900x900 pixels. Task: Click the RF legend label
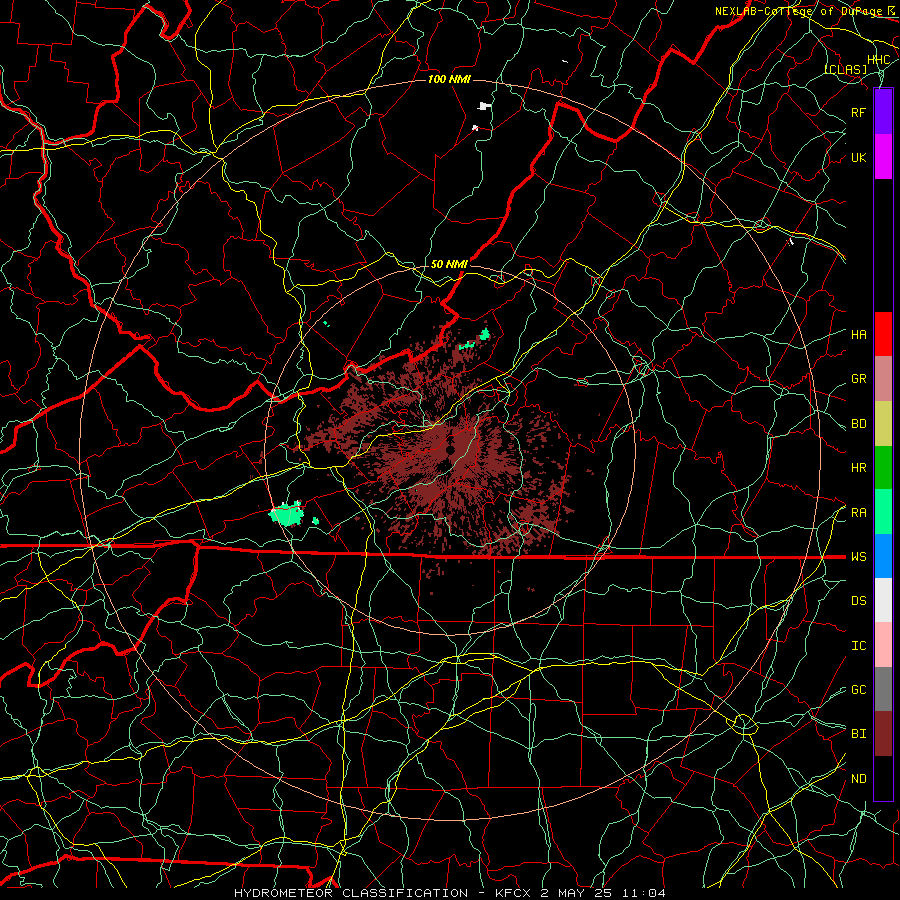pyautogui.click(x=858, y=112)
